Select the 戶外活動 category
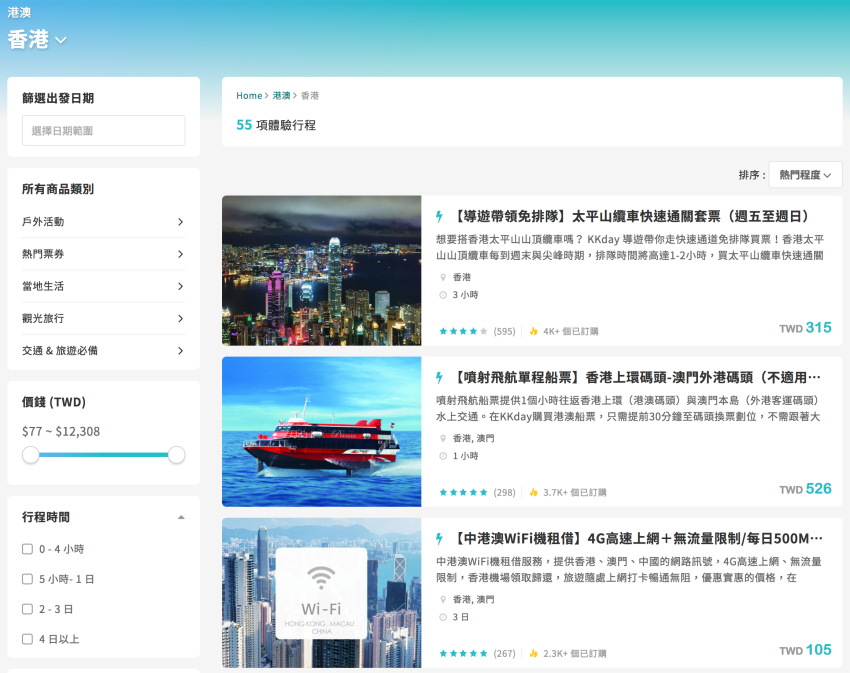The height and width of the screenshot is (673, 850). tap(103, 222)
